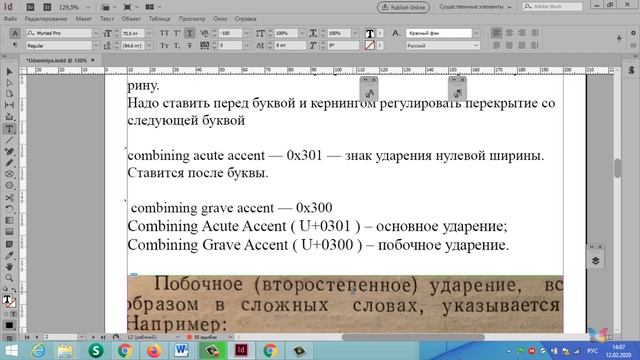The height and width of the screenshot is (360, 640).
Task: Pick the Pencil tool
Action: pos(9,163)
